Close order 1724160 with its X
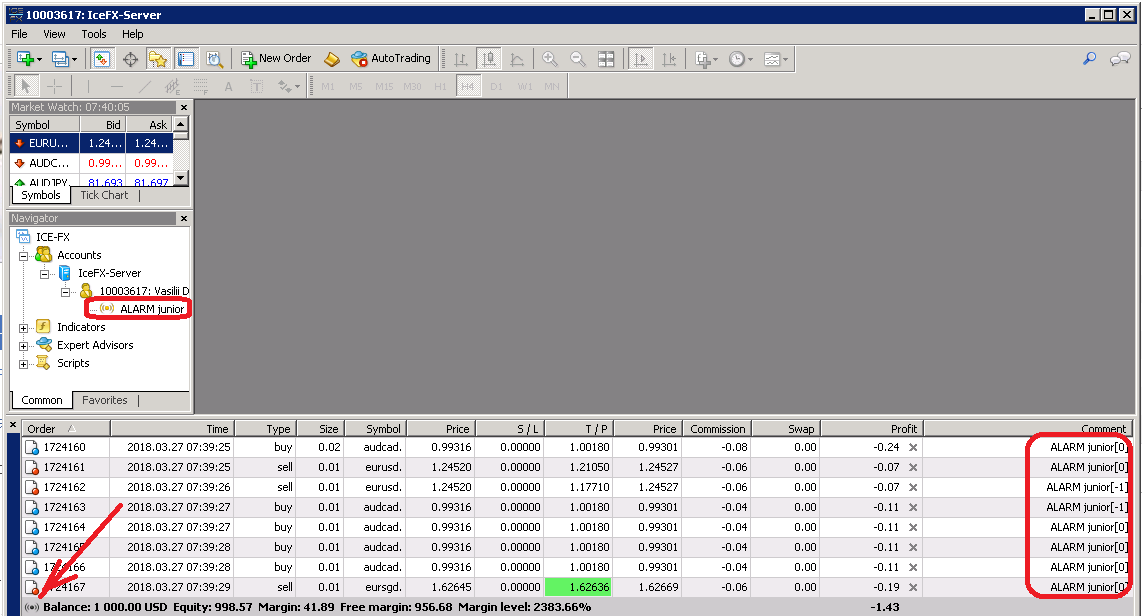Image resolution: width=1142 pixels, height=616 pixels. pyautogui.click(x=913, y=447)
